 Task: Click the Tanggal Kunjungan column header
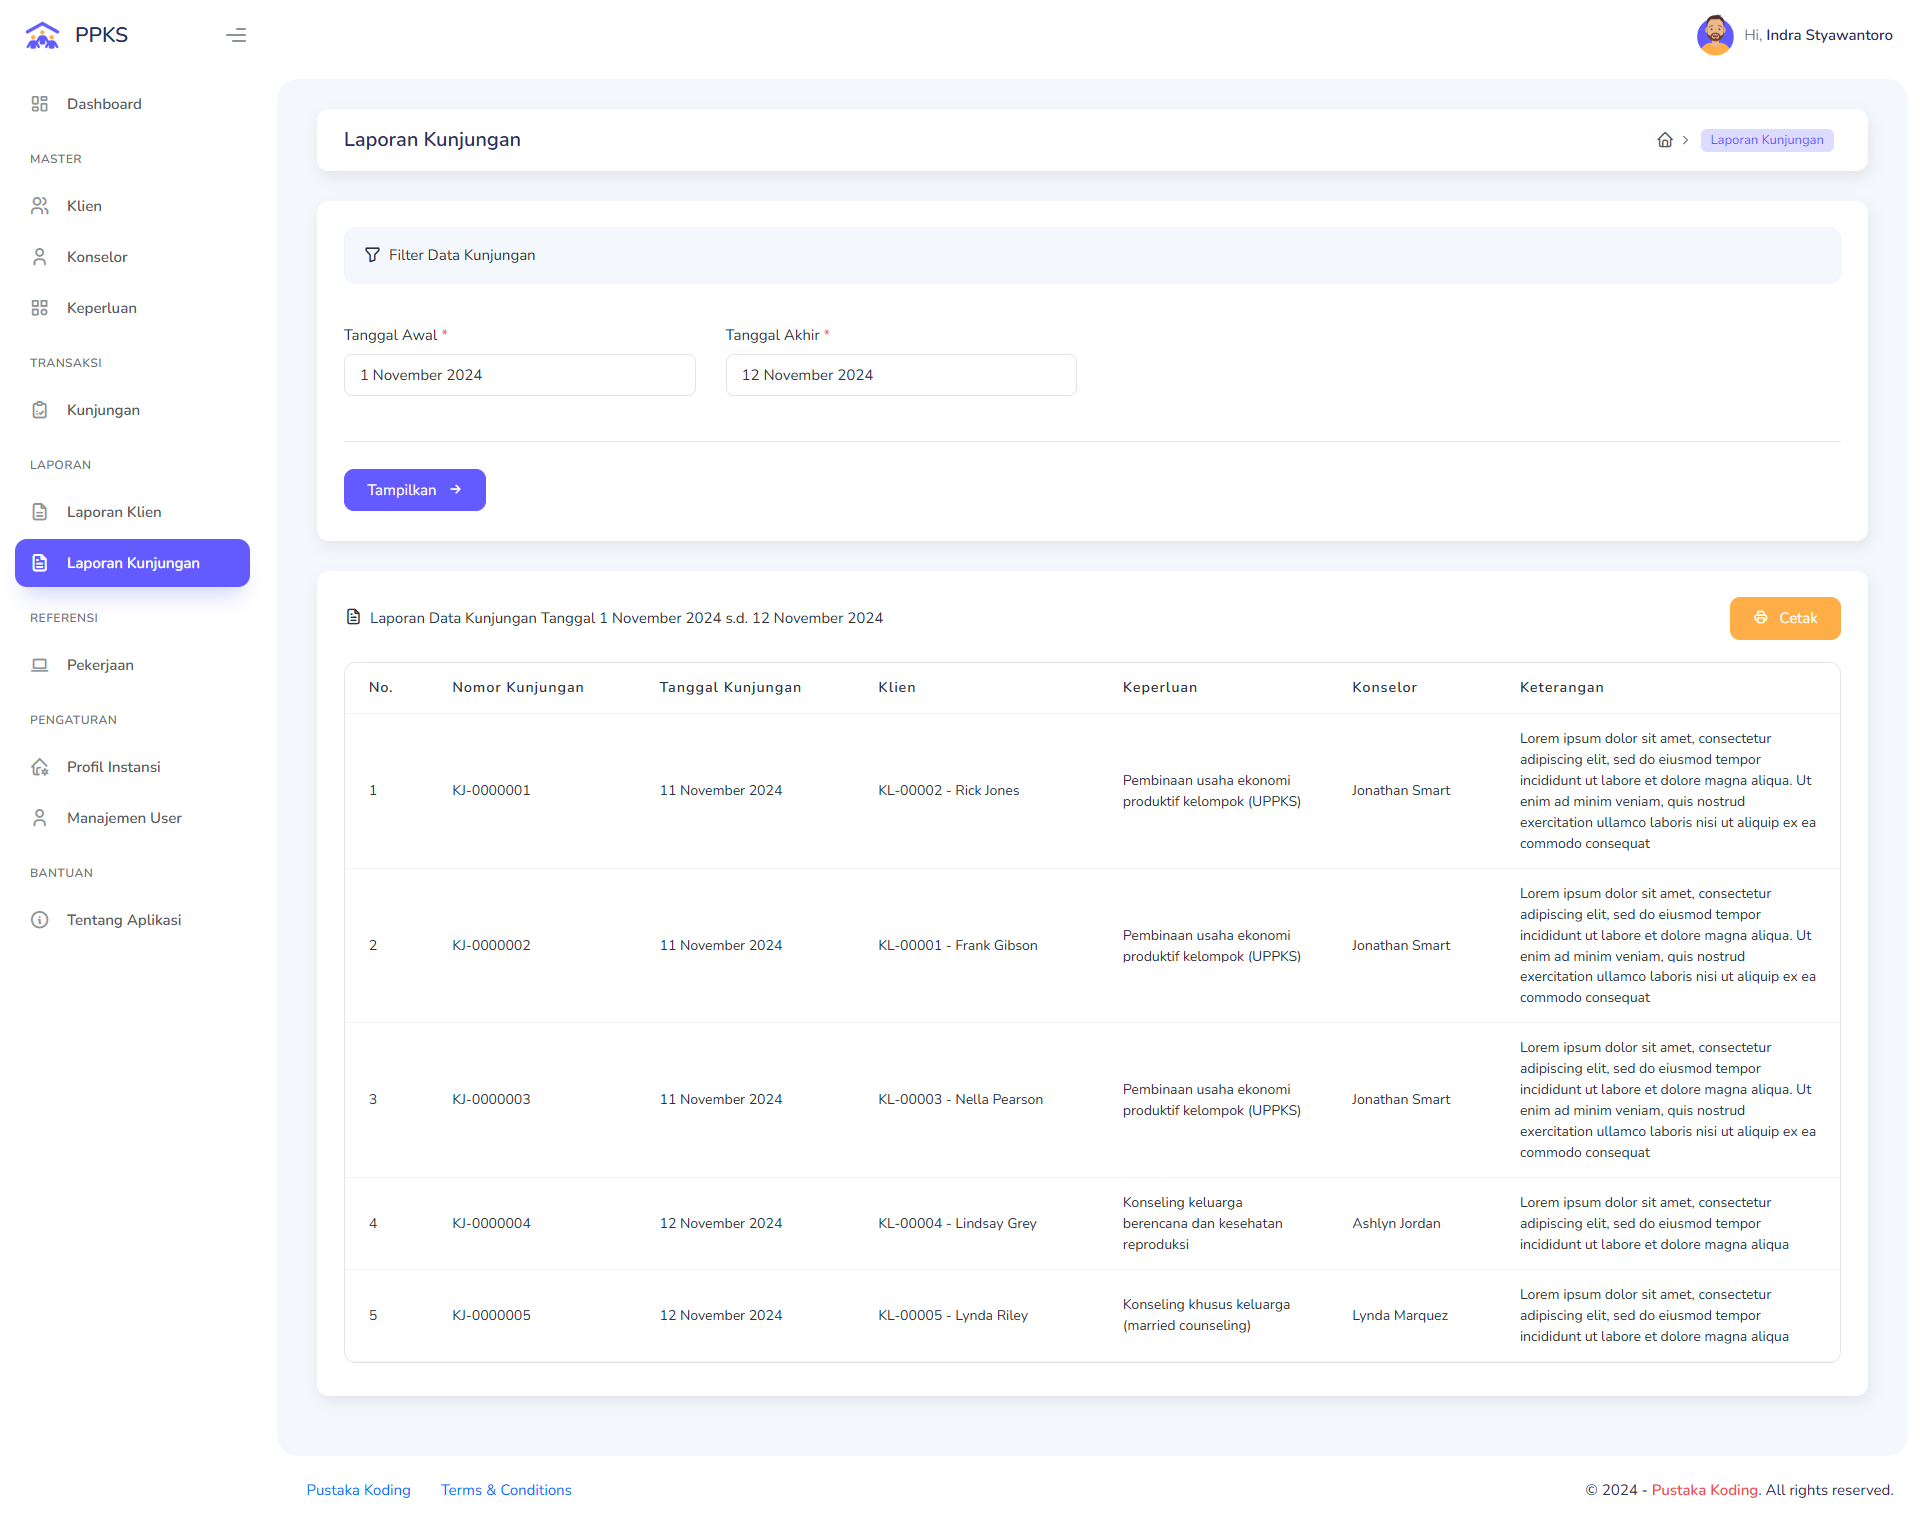(x=730, y=687)
